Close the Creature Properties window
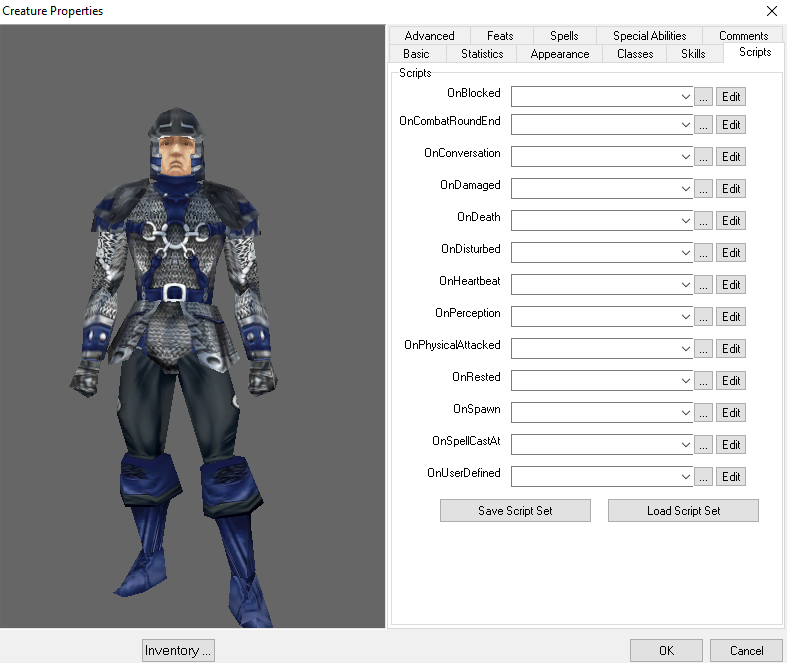Viewport: 788px width, 663px height. [x=771, y=11]
